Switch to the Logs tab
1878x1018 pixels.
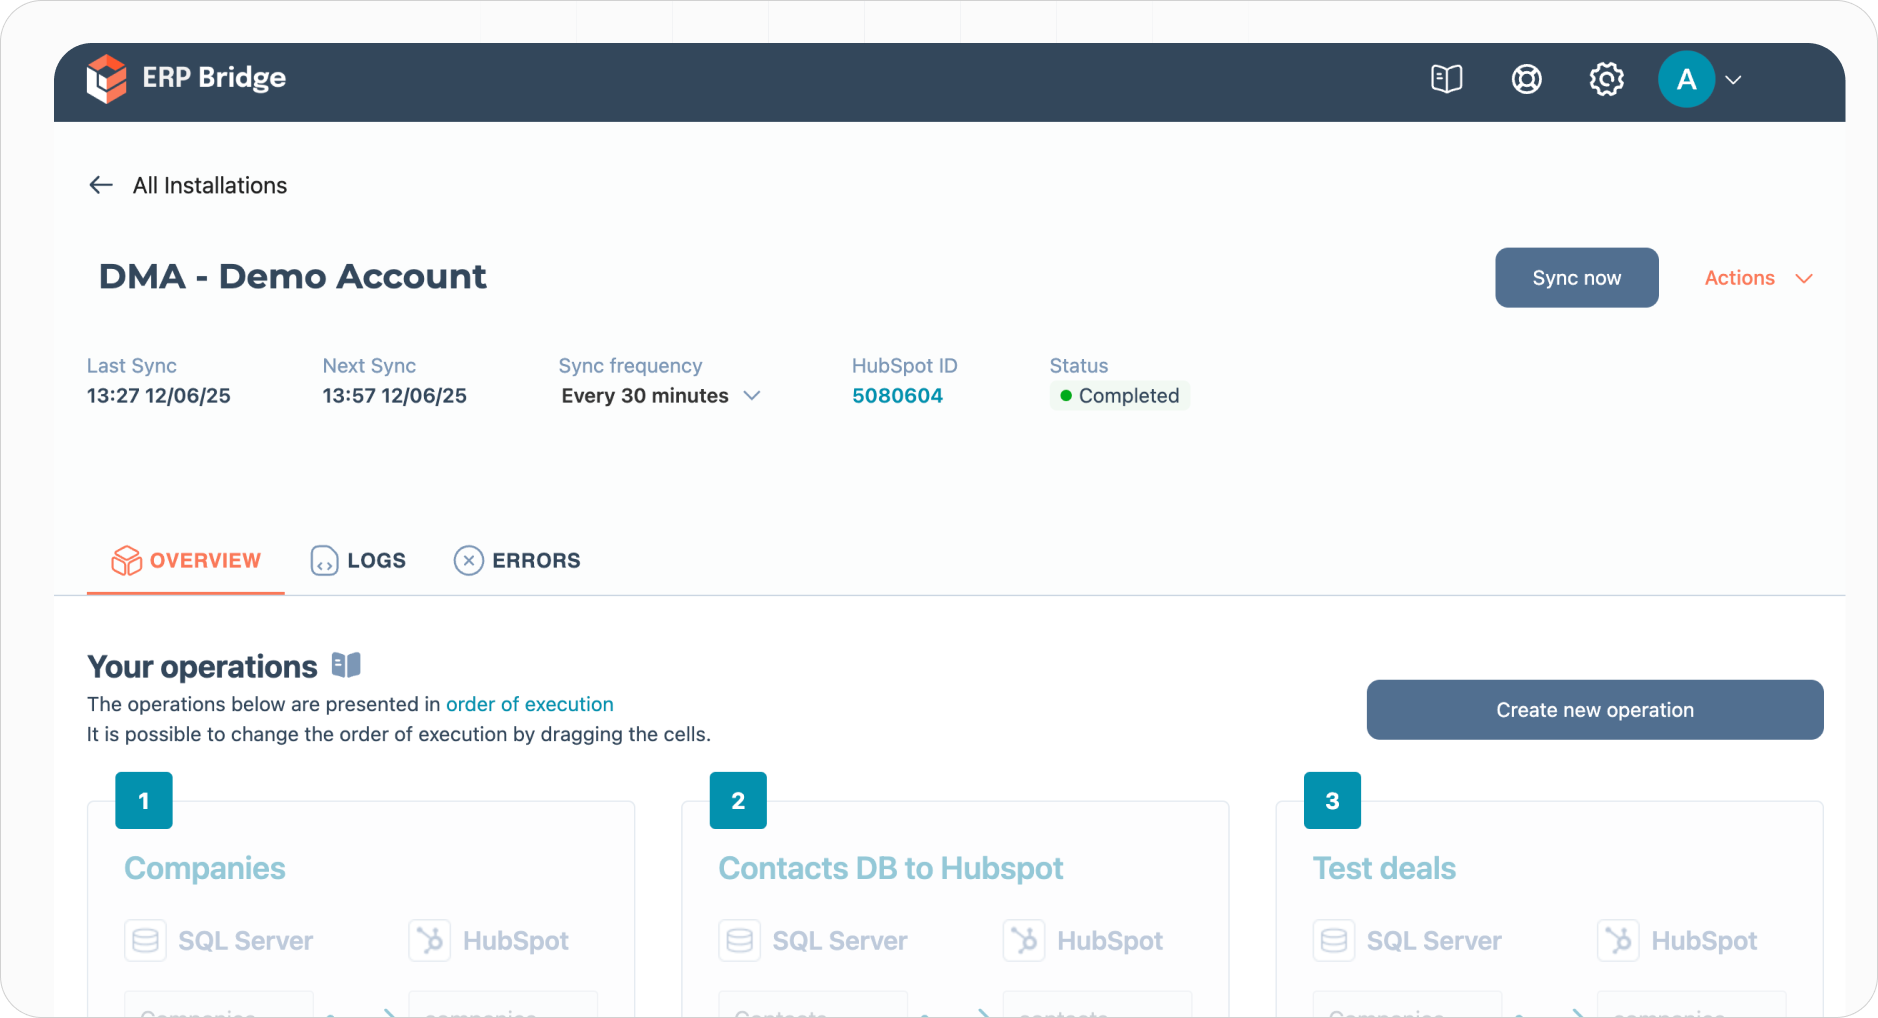359,561
